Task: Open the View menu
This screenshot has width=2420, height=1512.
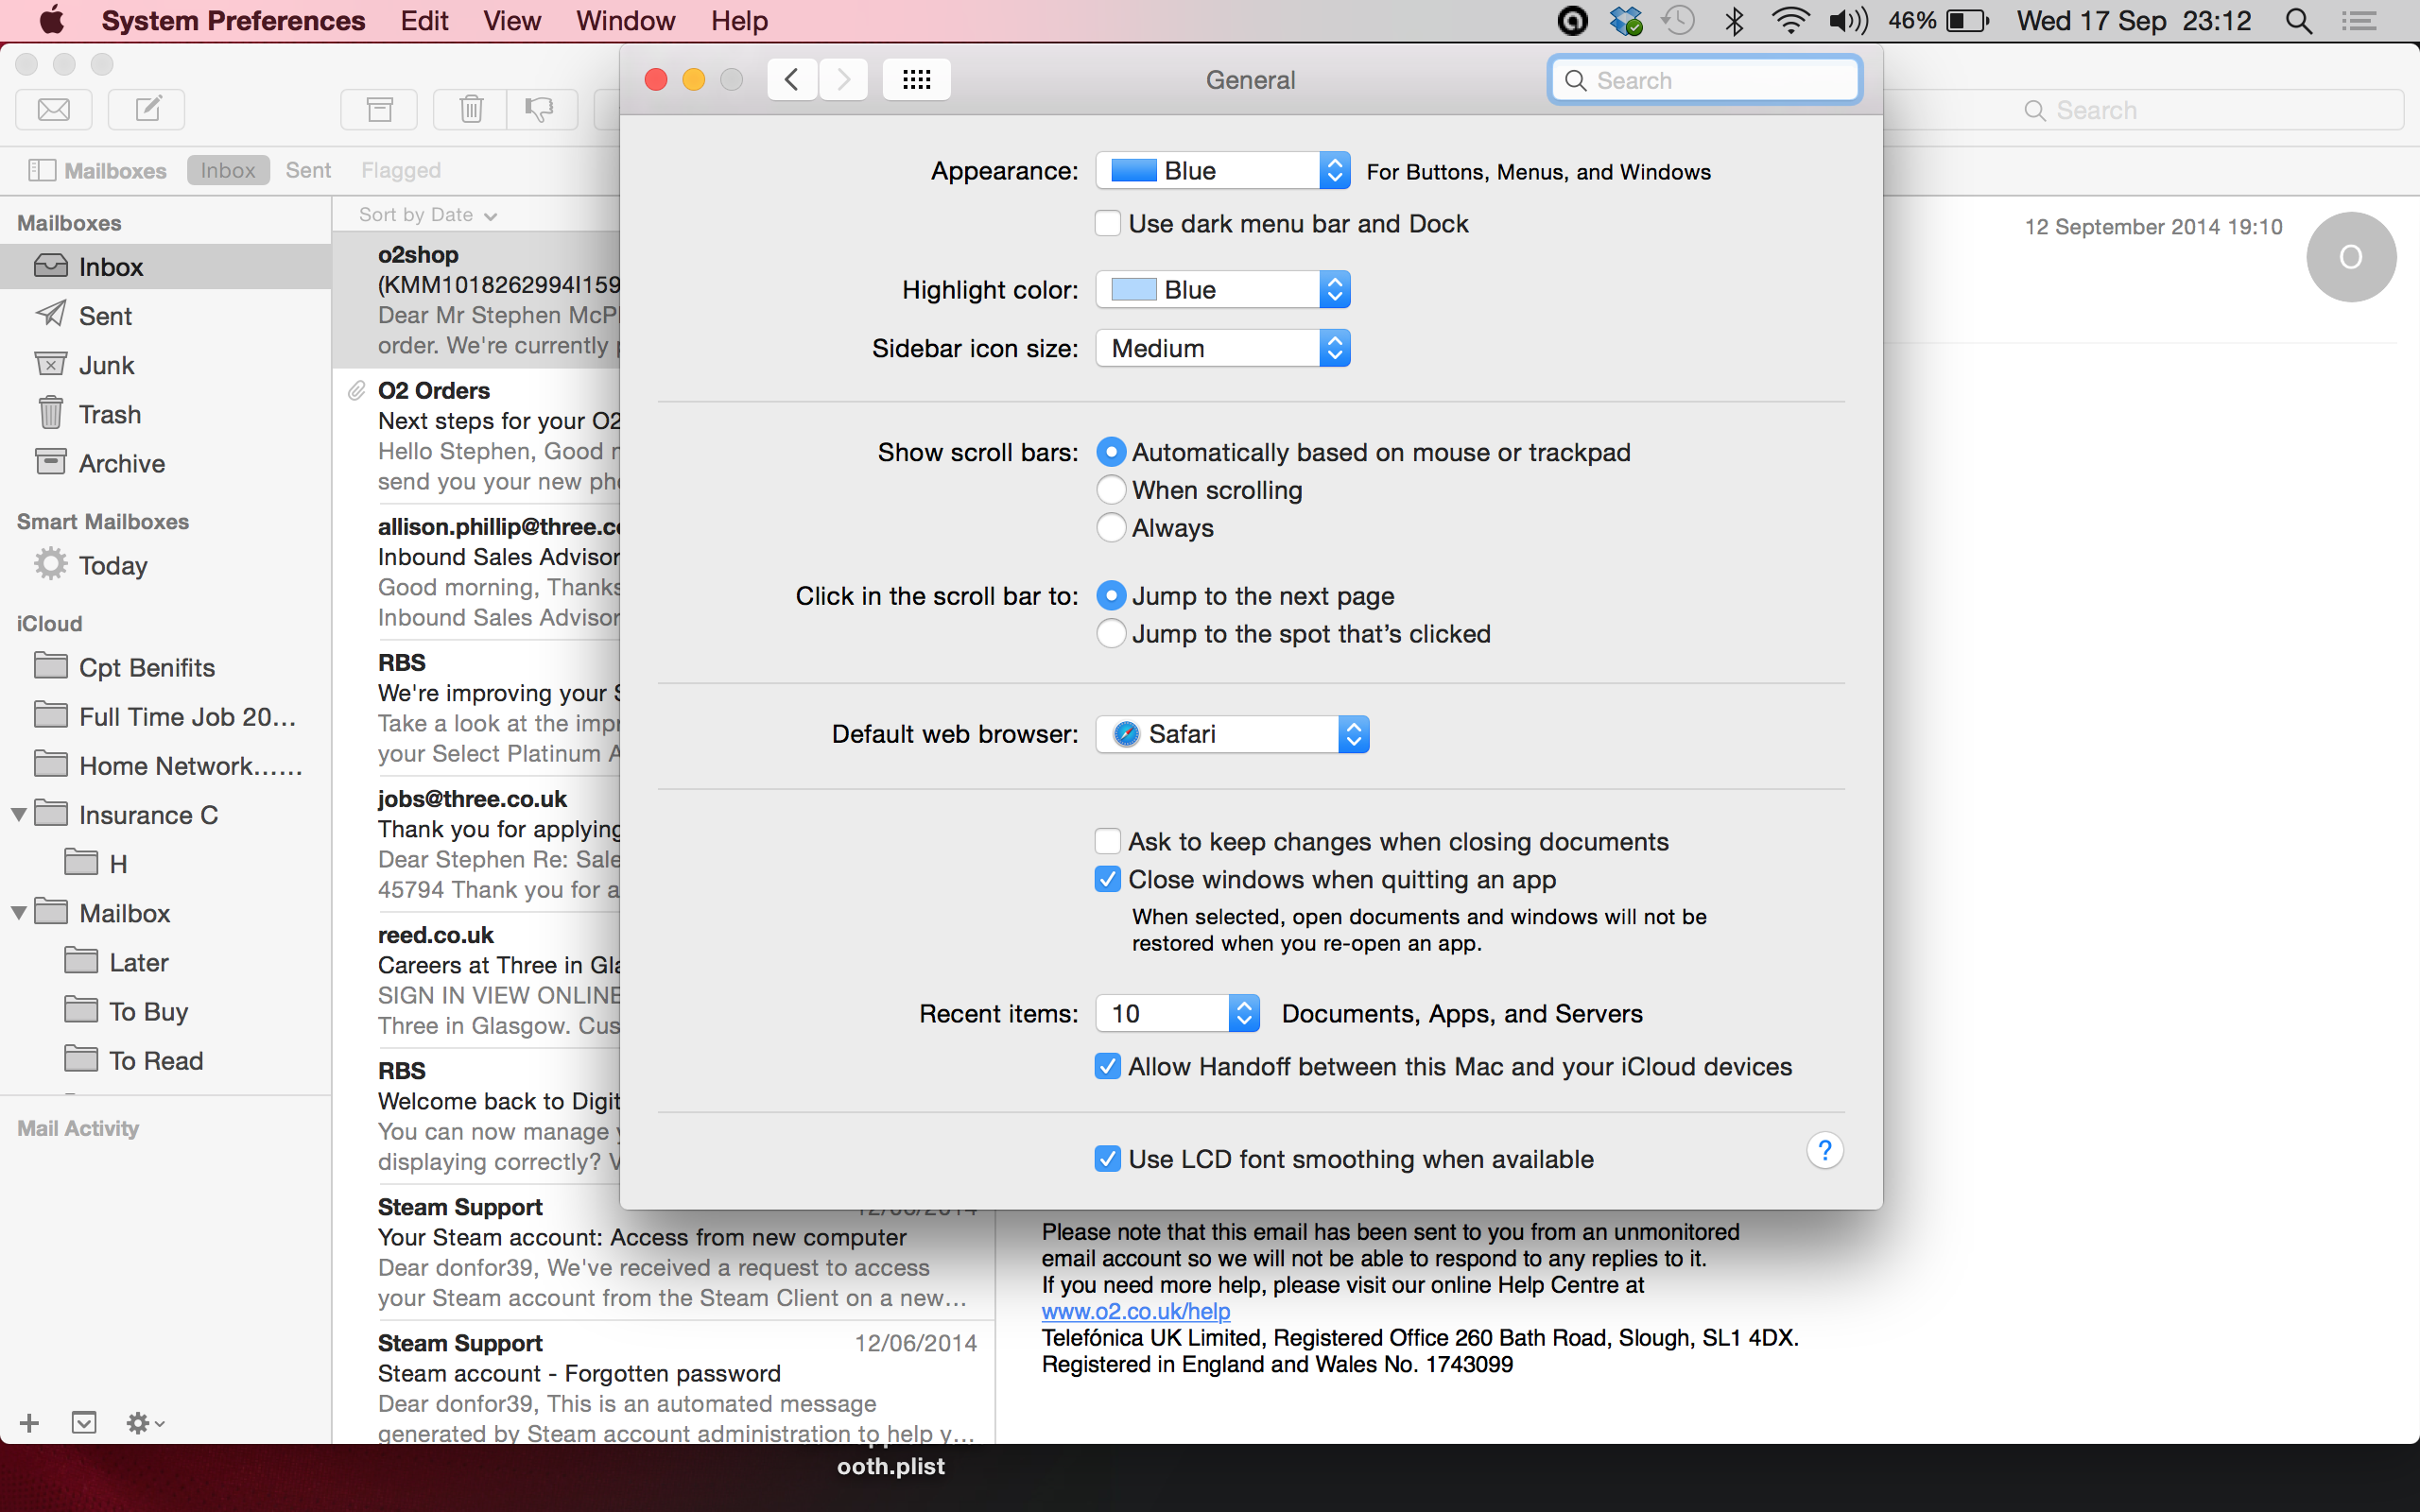Action: coord(511,21)
